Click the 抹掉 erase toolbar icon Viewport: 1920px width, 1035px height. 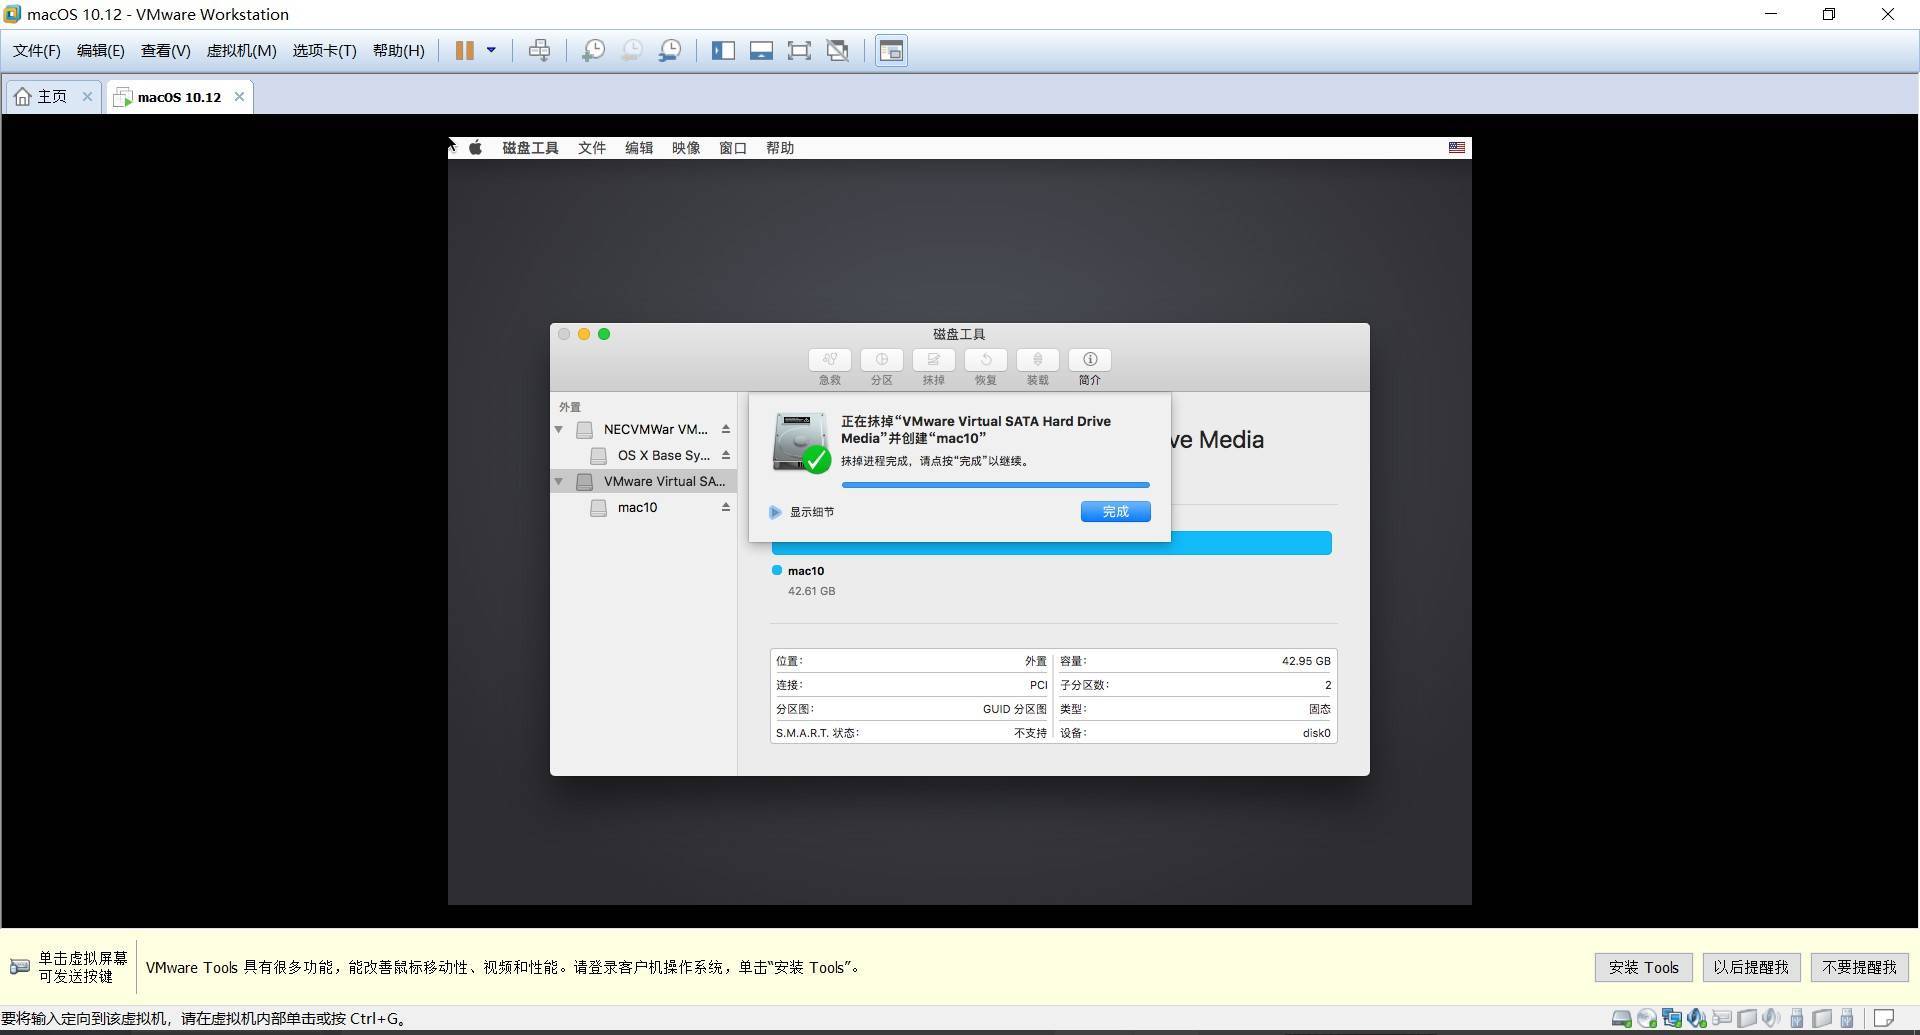(x=934, y=359)
